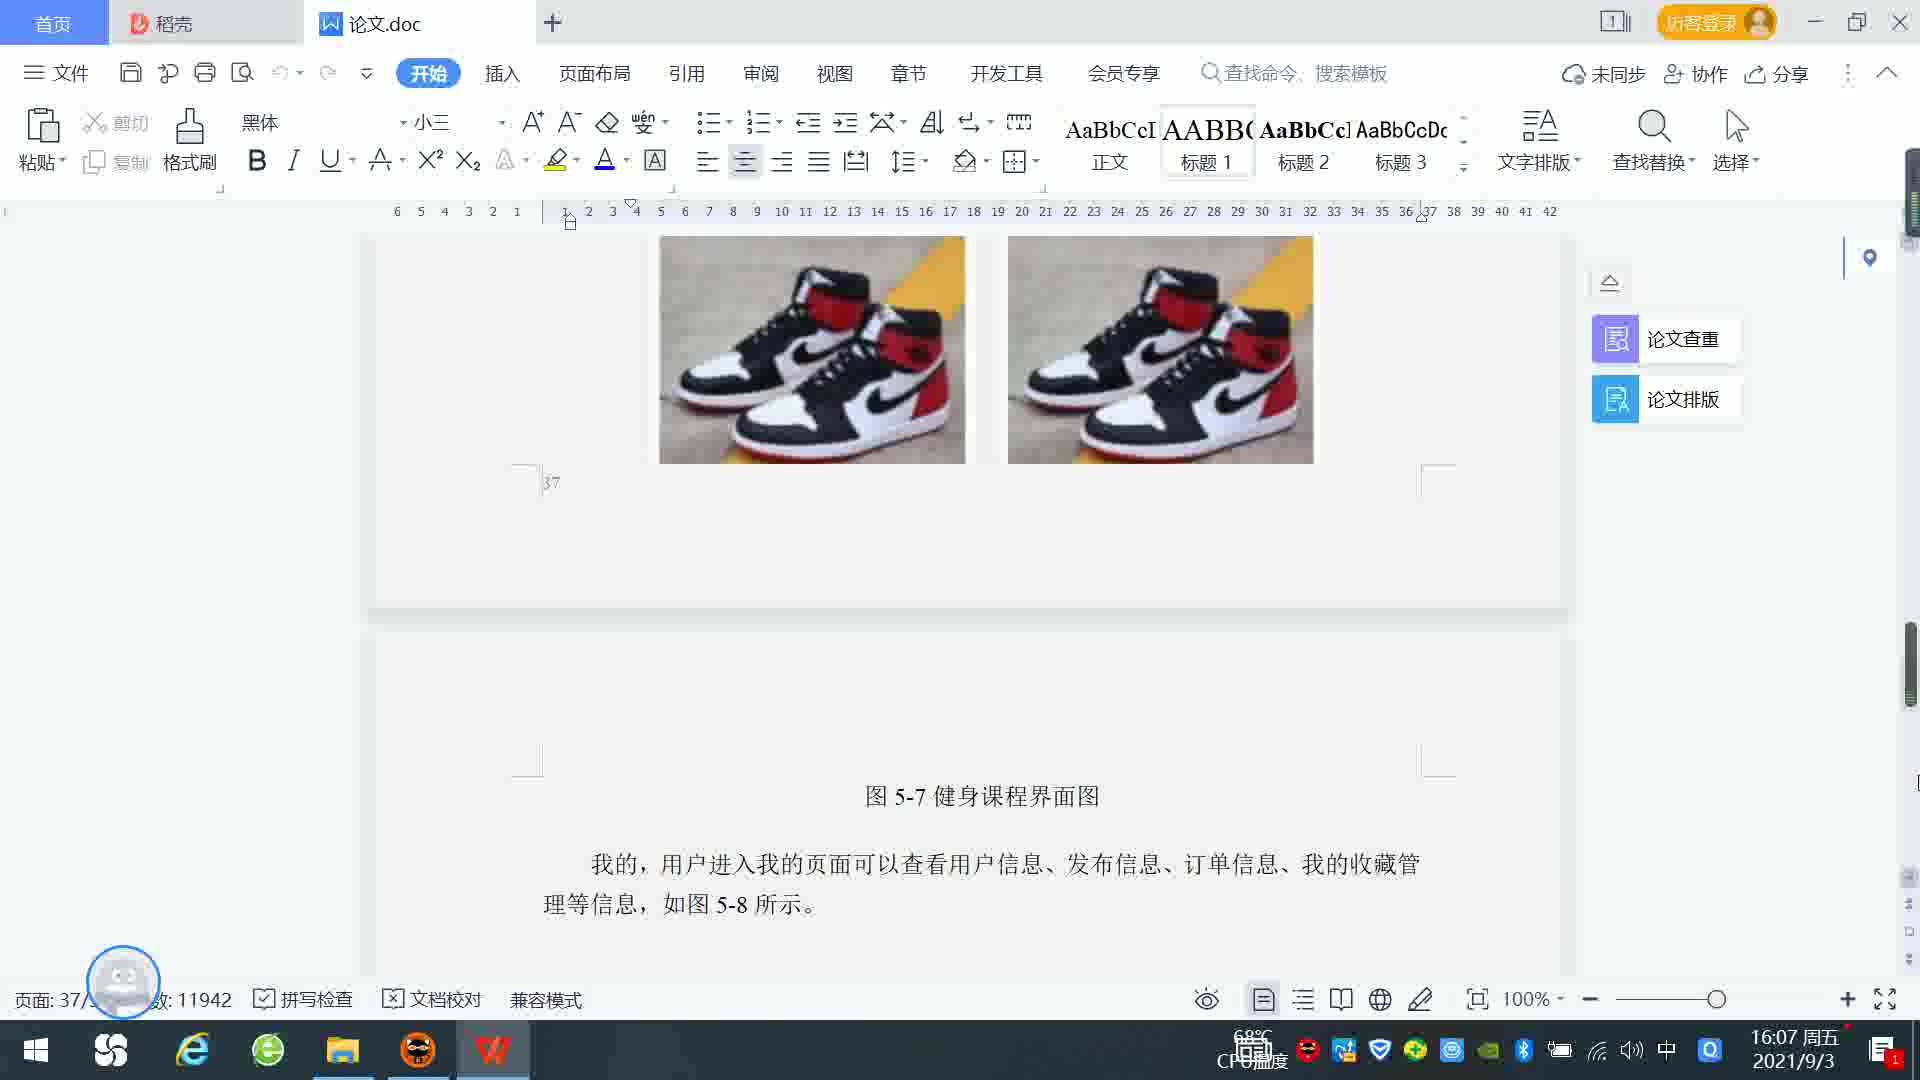Zoom in with the plus icon

pyautogui.click(x=1847, y=999)
